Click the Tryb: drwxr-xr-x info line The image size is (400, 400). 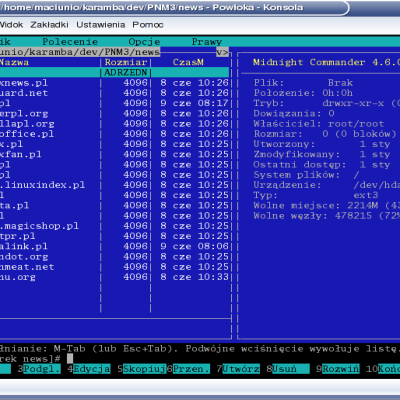click(327, 103)
